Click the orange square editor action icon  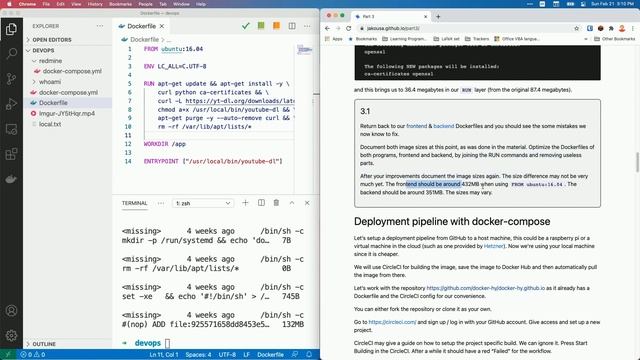pyautogui.click(x=276, y=26)
